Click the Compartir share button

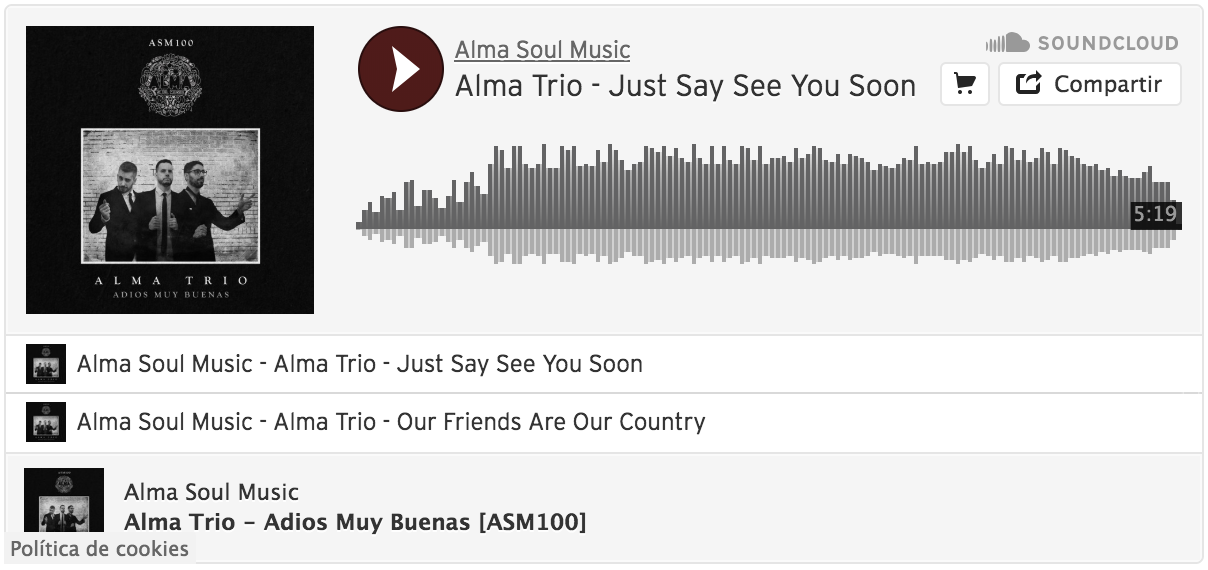[1090, 84]
